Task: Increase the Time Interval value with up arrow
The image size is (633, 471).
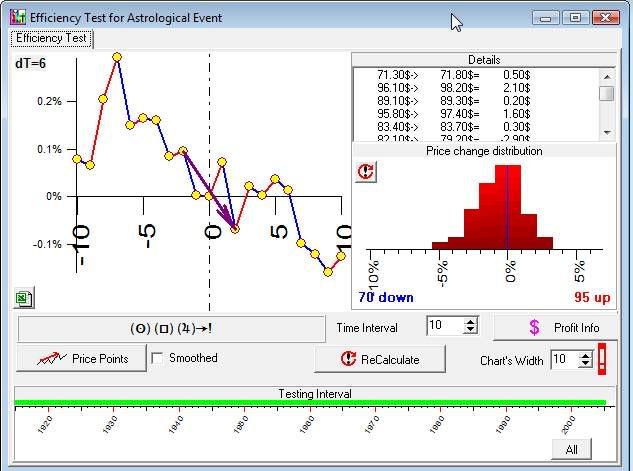Action: [471, 322]
